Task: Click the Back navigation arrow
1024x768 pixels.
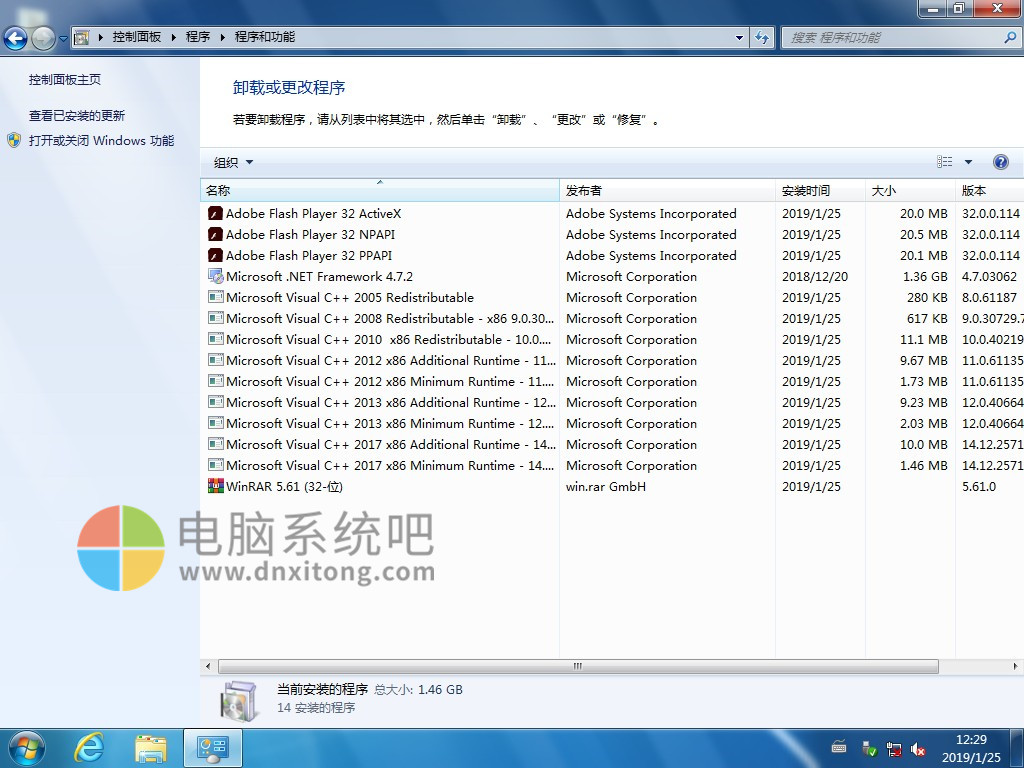Action: point(15,38)
